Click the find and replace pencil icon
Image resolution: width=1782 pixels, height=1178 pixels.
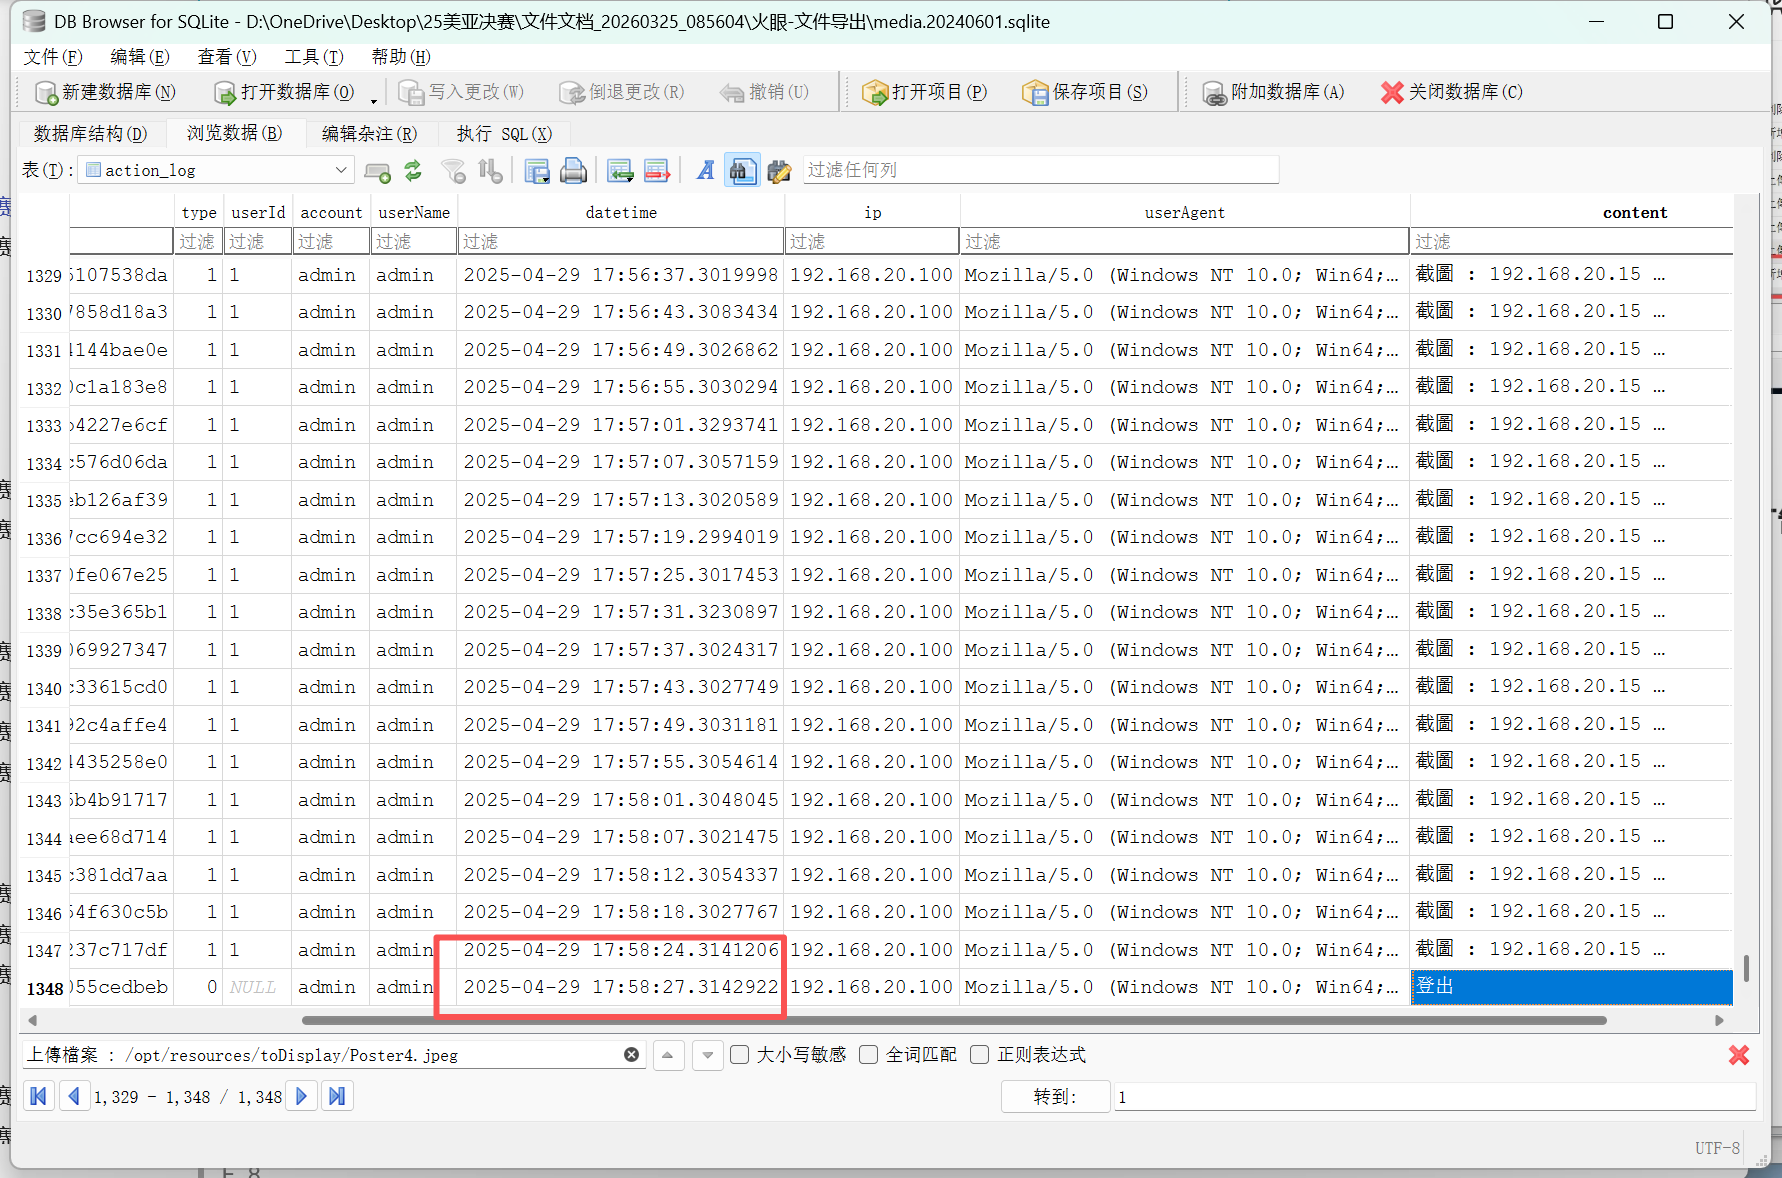point(779,171)
